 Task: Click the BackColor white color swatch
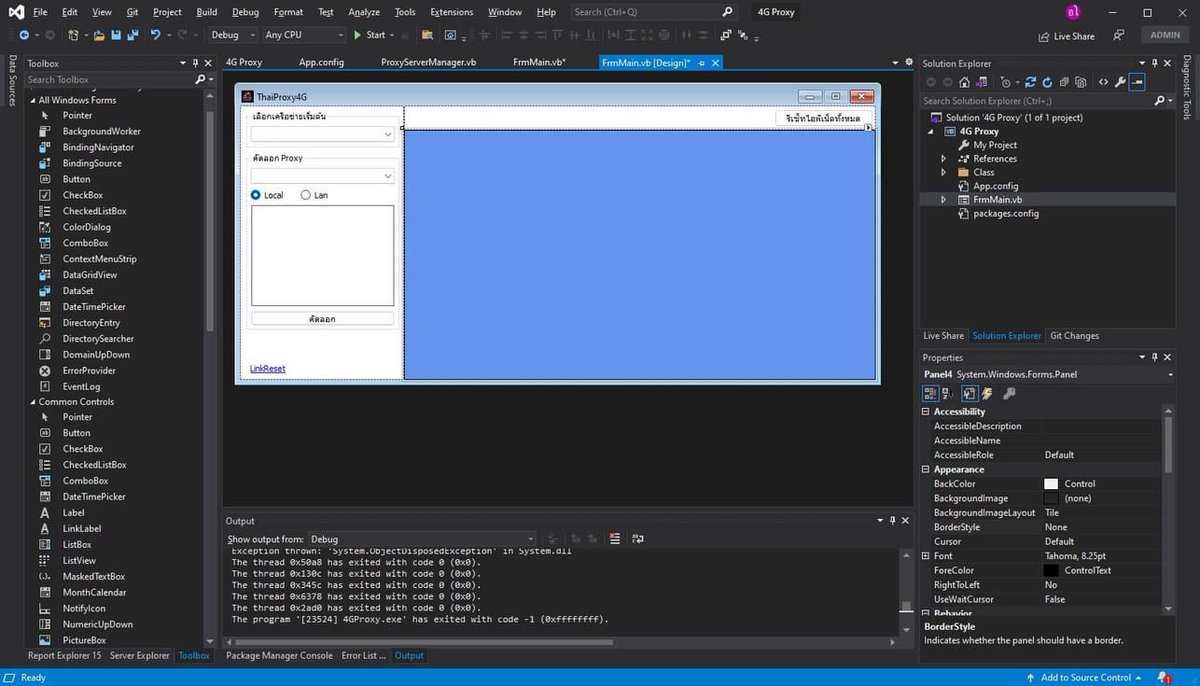[1051, 484]
